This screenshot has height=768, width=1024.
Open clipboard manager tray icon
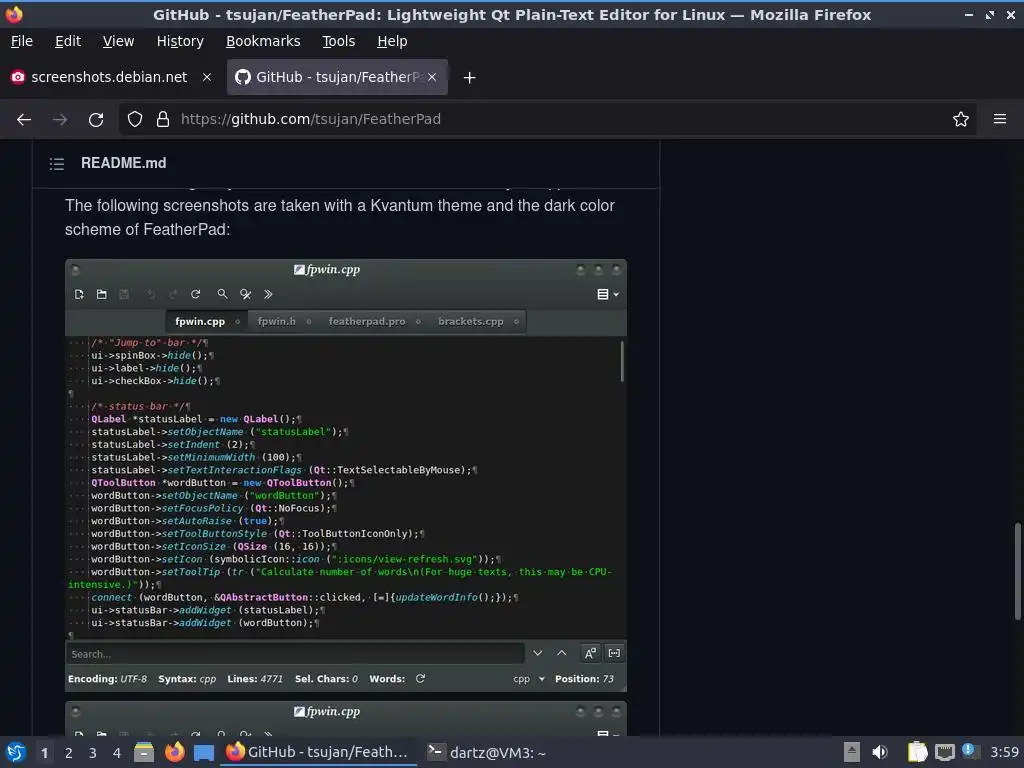[918, 752]
